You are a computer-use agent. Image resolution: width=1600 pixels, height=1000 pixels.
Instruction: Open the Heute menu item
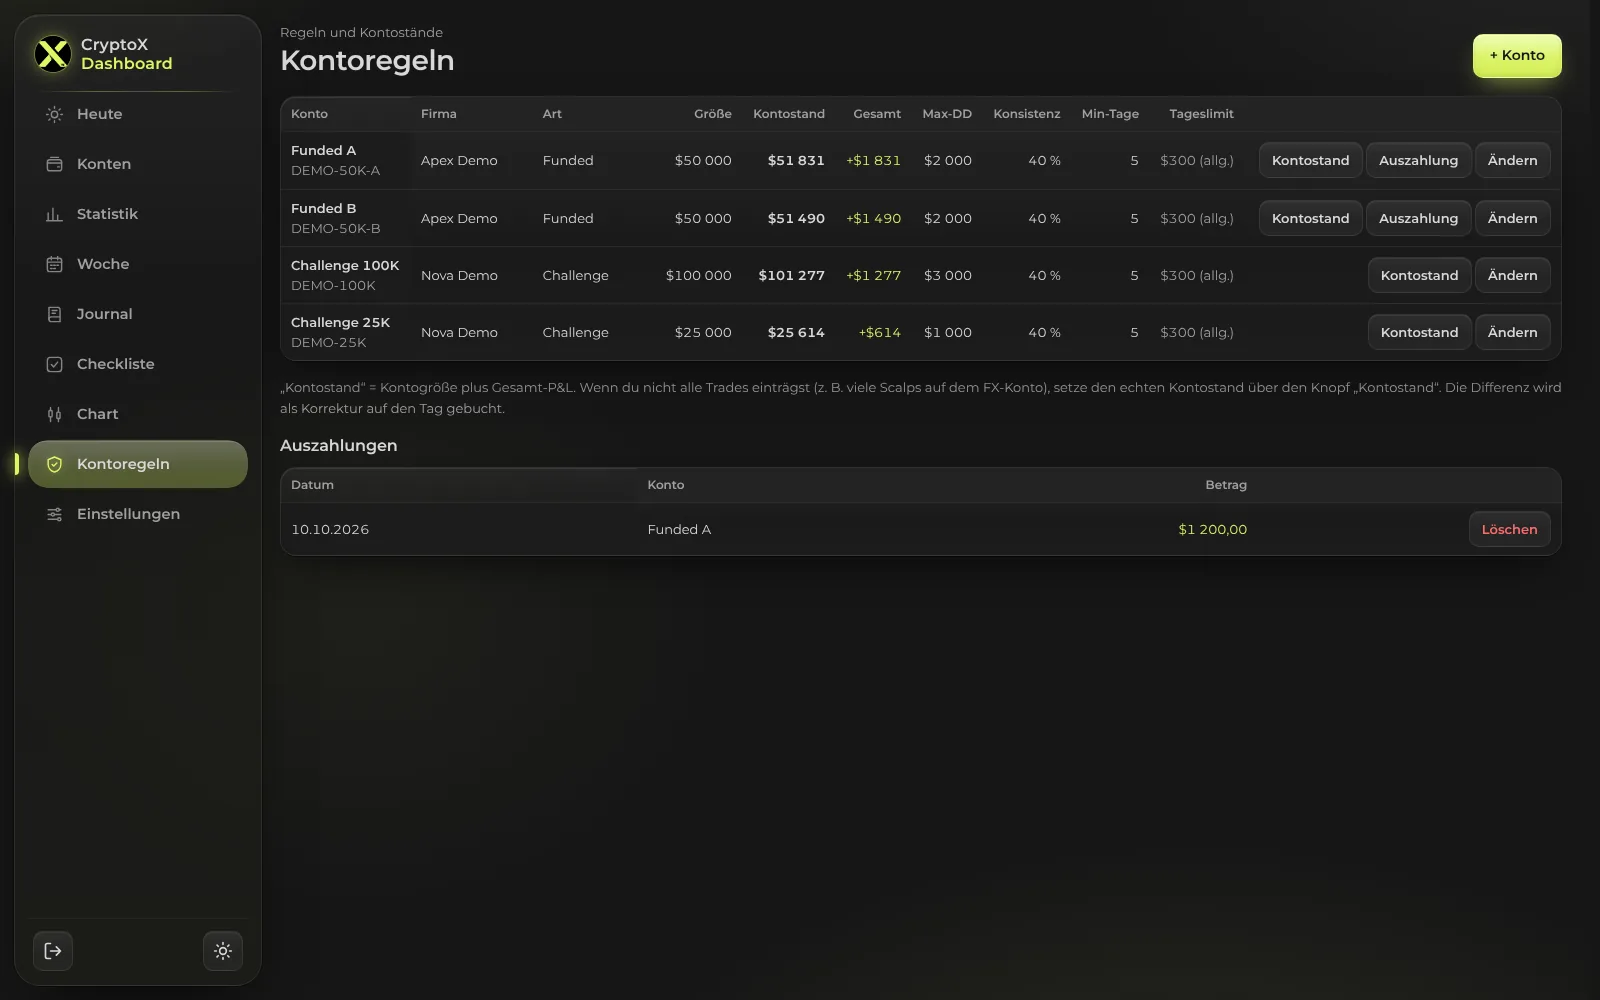click(x=138, y=114)
